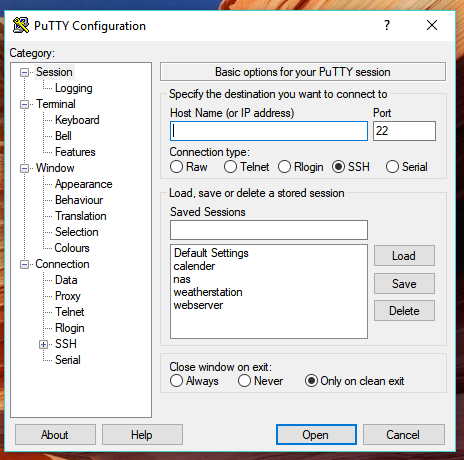Open the Data category
The height and width of the screenshot is (460, 464).
click(x=66, y=280)
